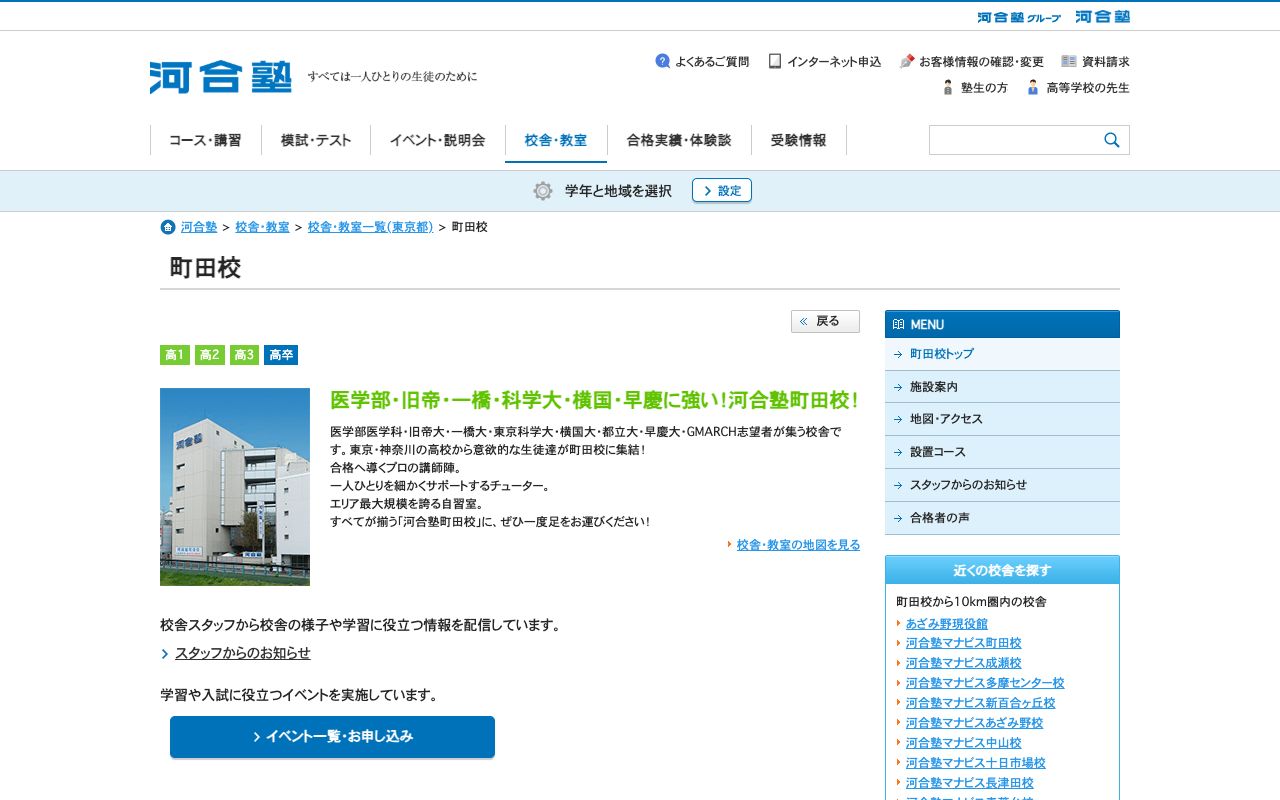Select 地図・アクセス in the side menu
The width and height of the screenshot is (1280, 800).
pos(1002,420)
